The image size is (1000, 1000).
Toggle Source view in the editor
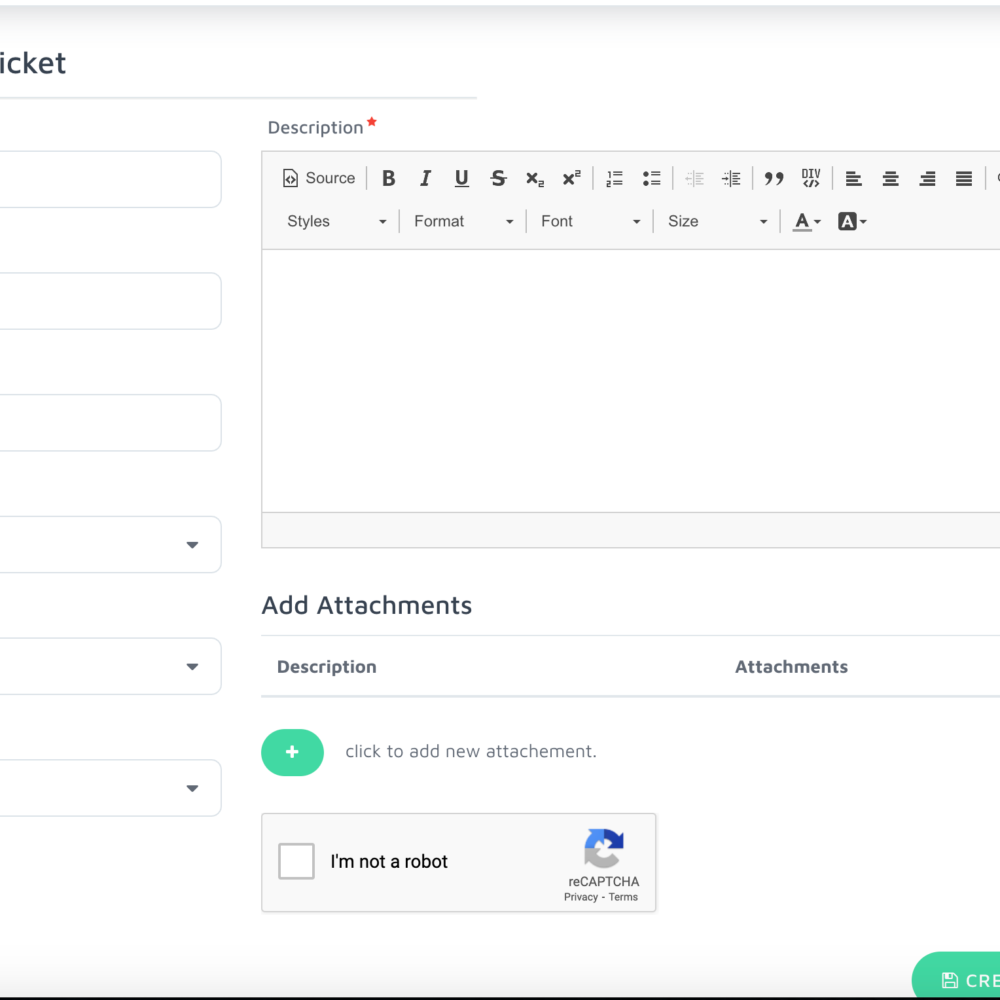pyautogui.click(x=318, y=178)
